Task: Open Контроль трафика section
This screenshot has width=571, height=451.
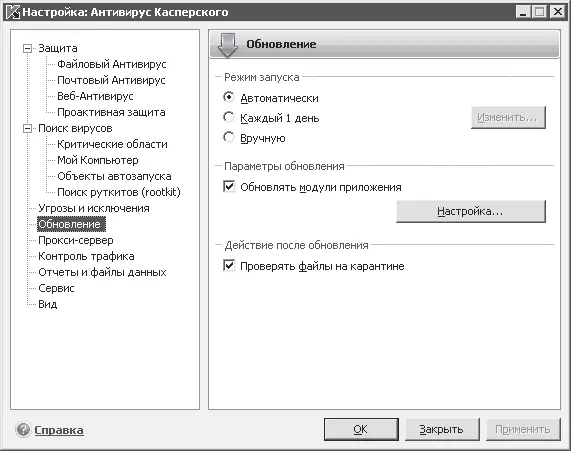Action: 86,256
